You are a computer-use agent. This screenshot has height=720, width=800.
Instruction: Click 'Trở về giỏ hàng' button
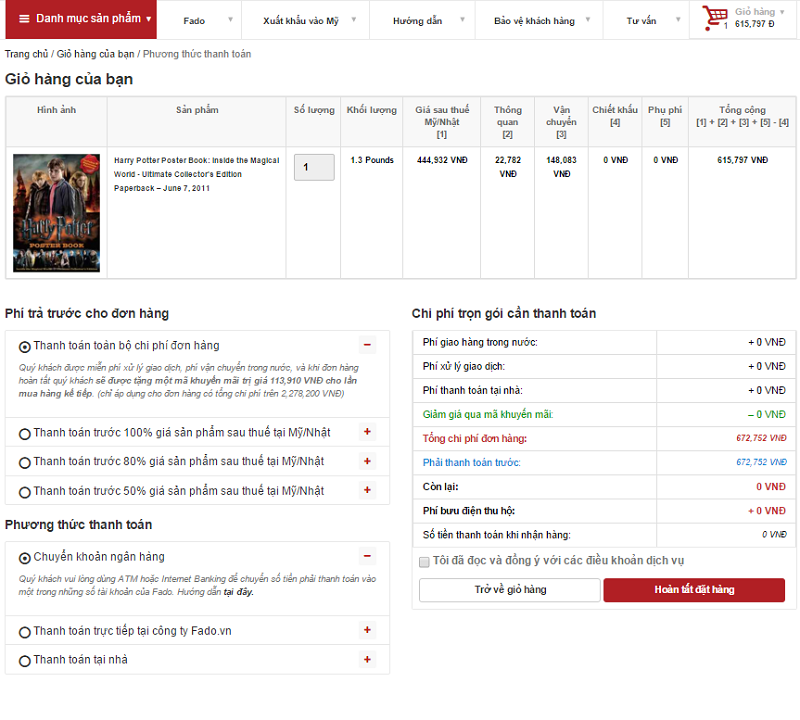pyautogui.click(x=510, y=589)
